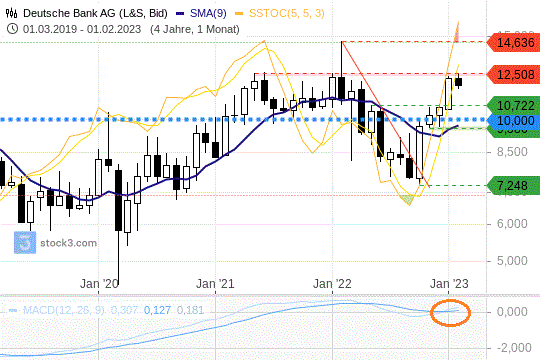
Task: Click the Jan '20 time axis label
Action: (99, 284)
